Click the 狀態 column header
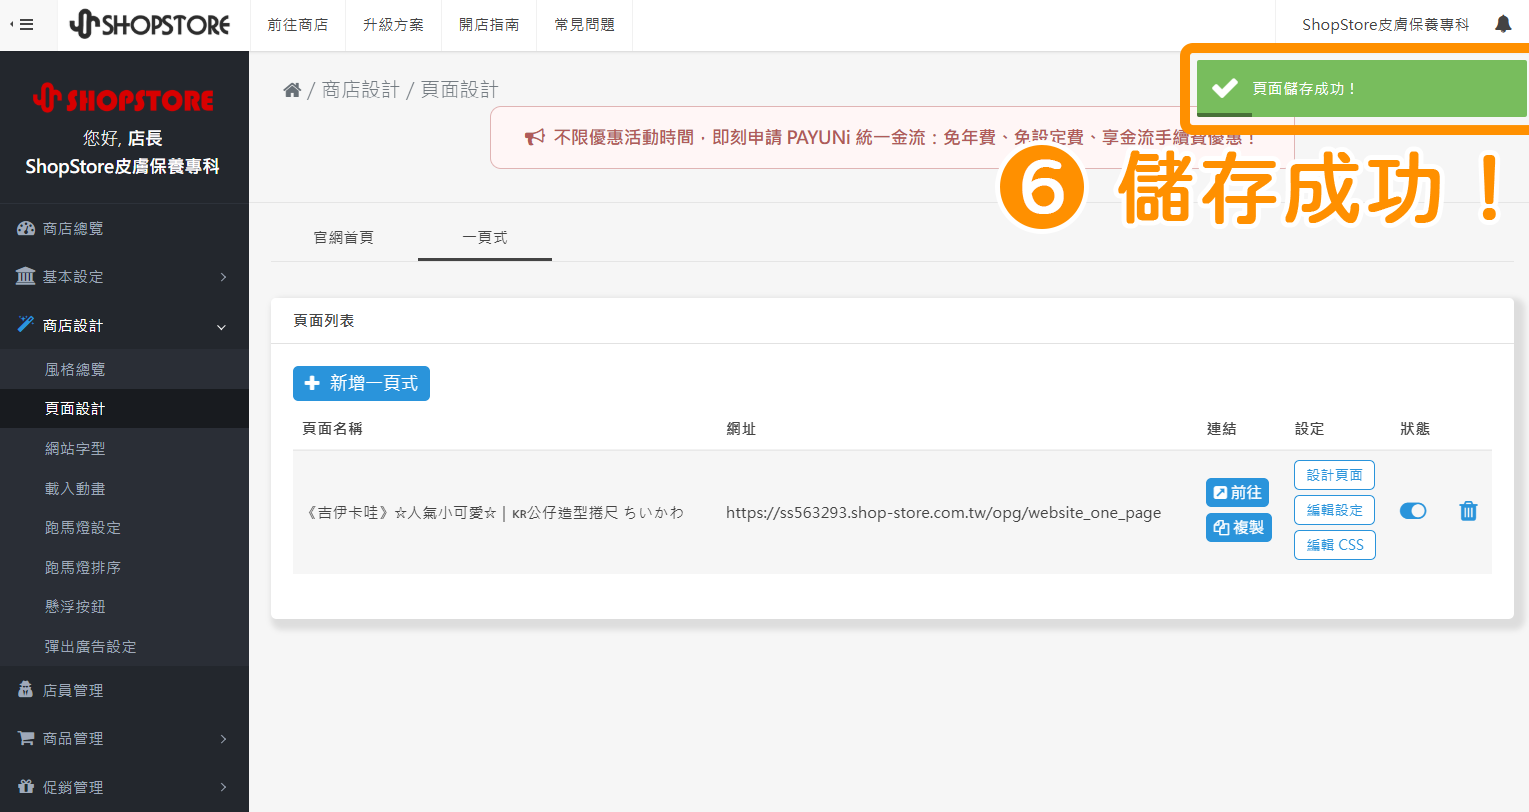Viewport: 1529px width, 812px height. 1415,428
